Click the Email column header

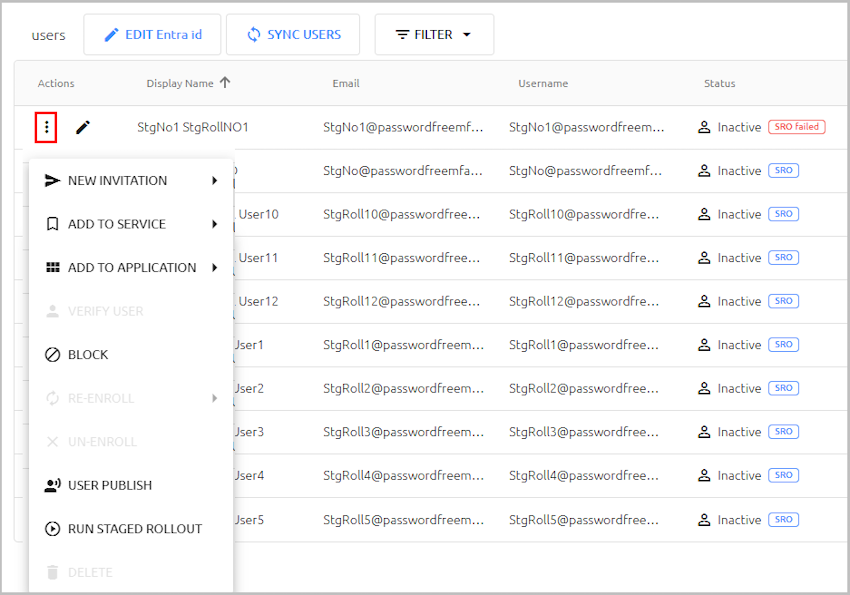346,83
